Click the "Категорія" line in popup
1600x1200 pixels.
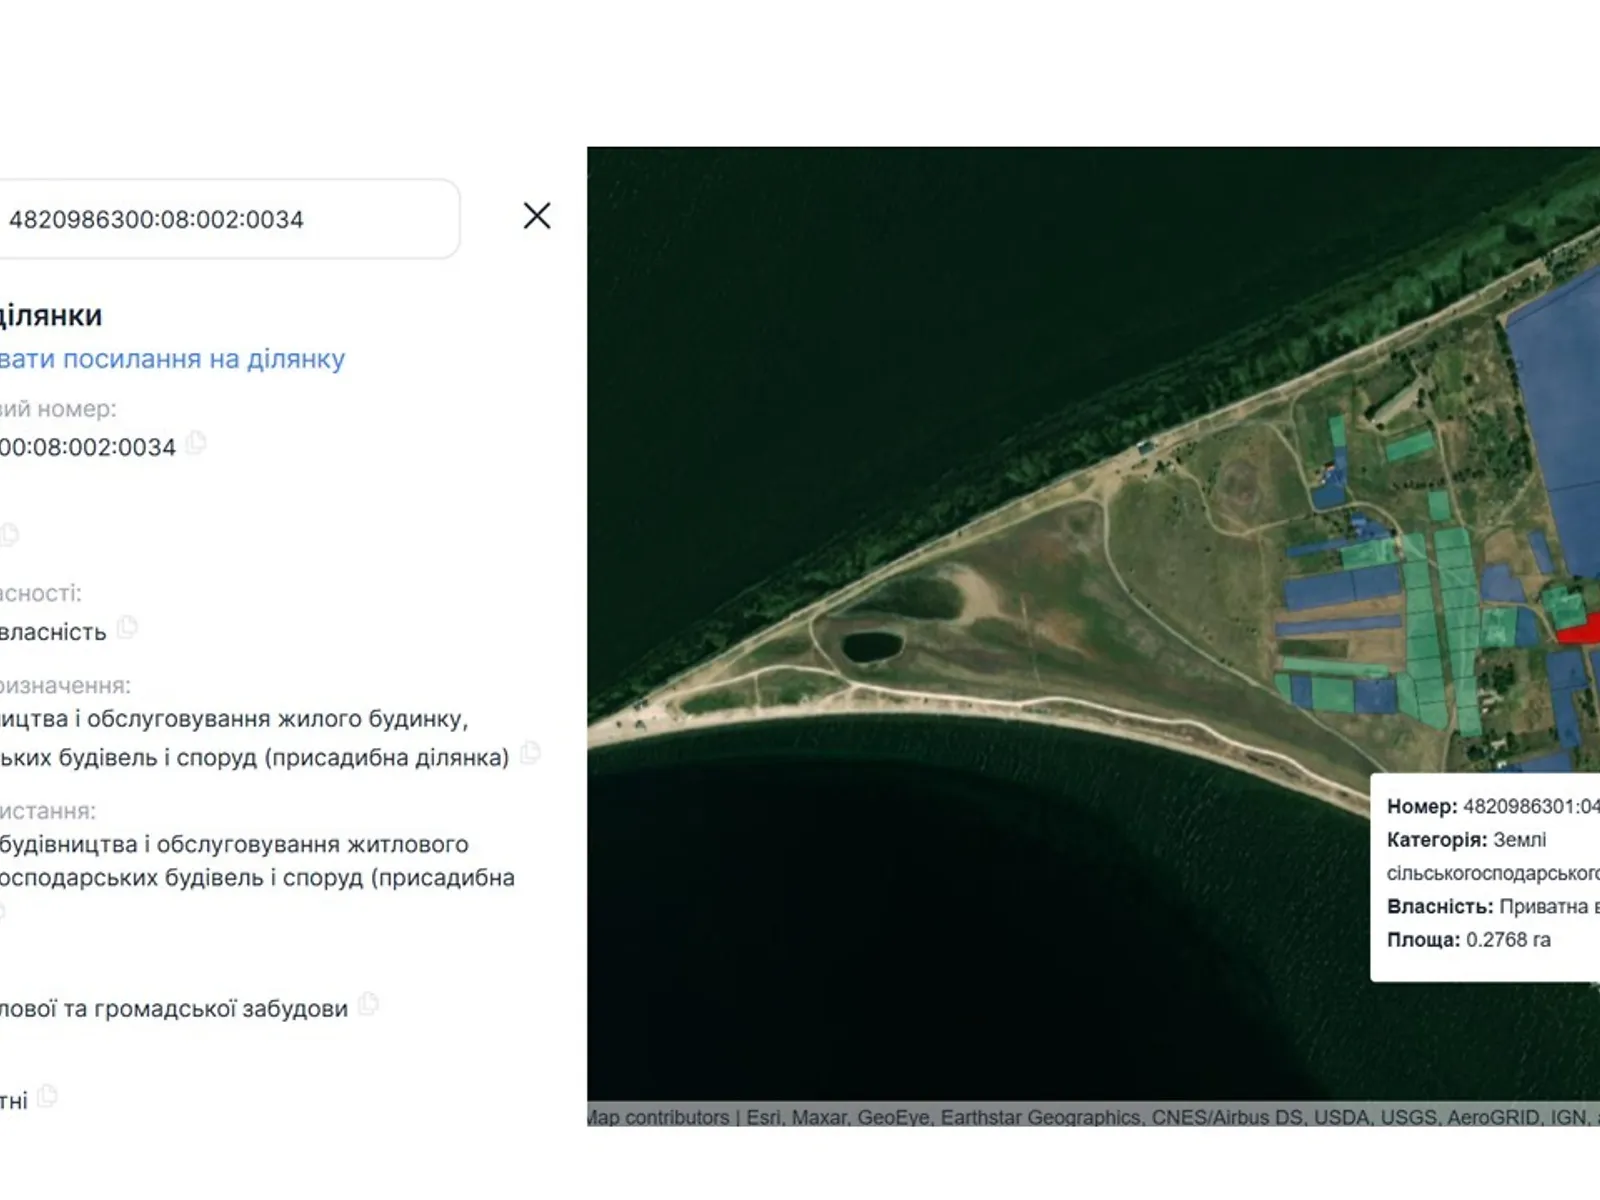click(x=1466, y=840)
